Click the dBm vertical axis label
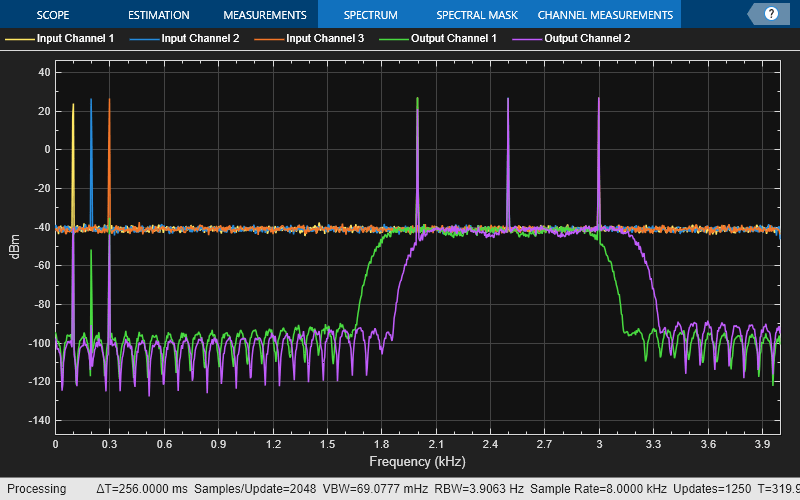Image resolution: width=800 pixels, height=500 pixels. point(14,247)
